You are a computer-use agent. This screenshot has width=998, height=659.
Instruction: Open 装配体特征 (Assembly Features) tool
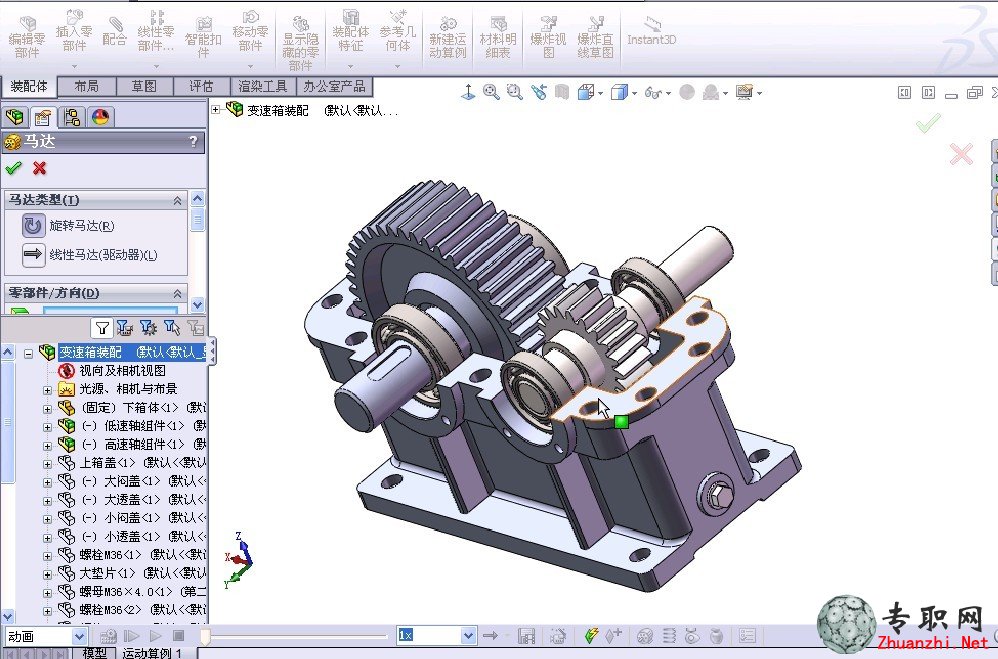[351, 32]
